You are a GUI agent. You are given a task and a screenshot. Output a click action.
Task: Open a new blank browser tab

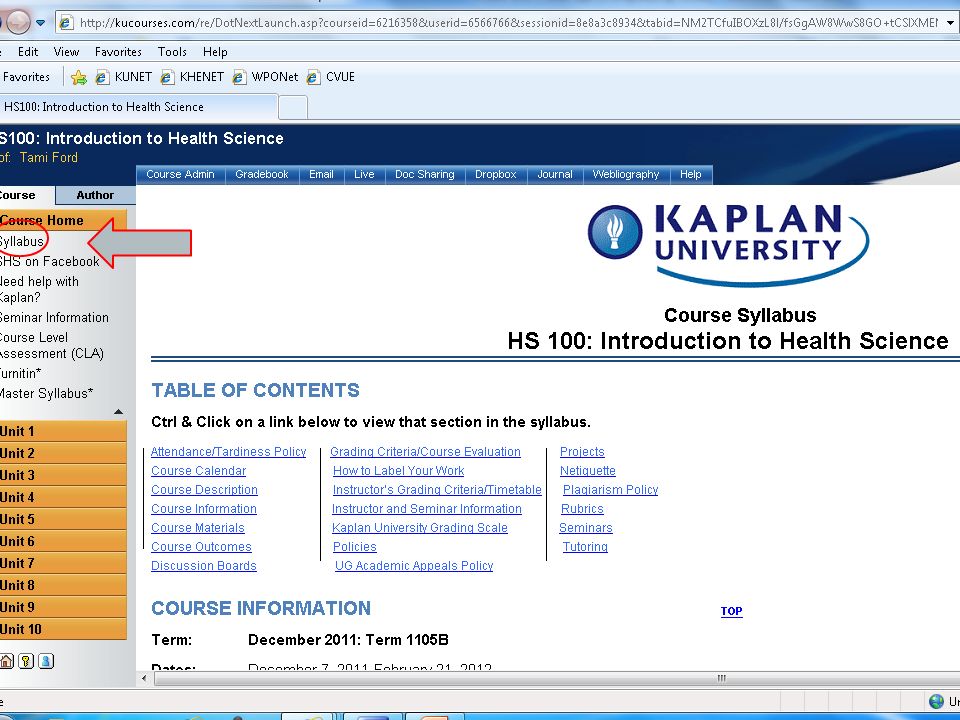293,108
